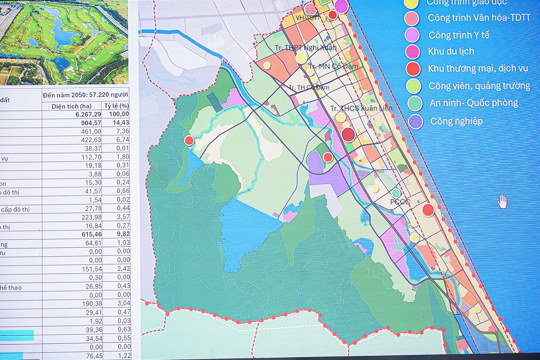
Task: Click the large dark red marker near THCS Xuân Liên
Action: (348, 134)
